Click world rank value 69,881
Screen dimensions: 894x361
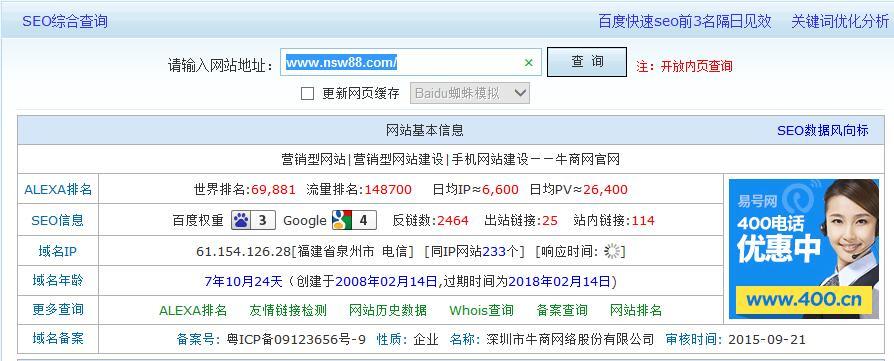pos(273,190)
